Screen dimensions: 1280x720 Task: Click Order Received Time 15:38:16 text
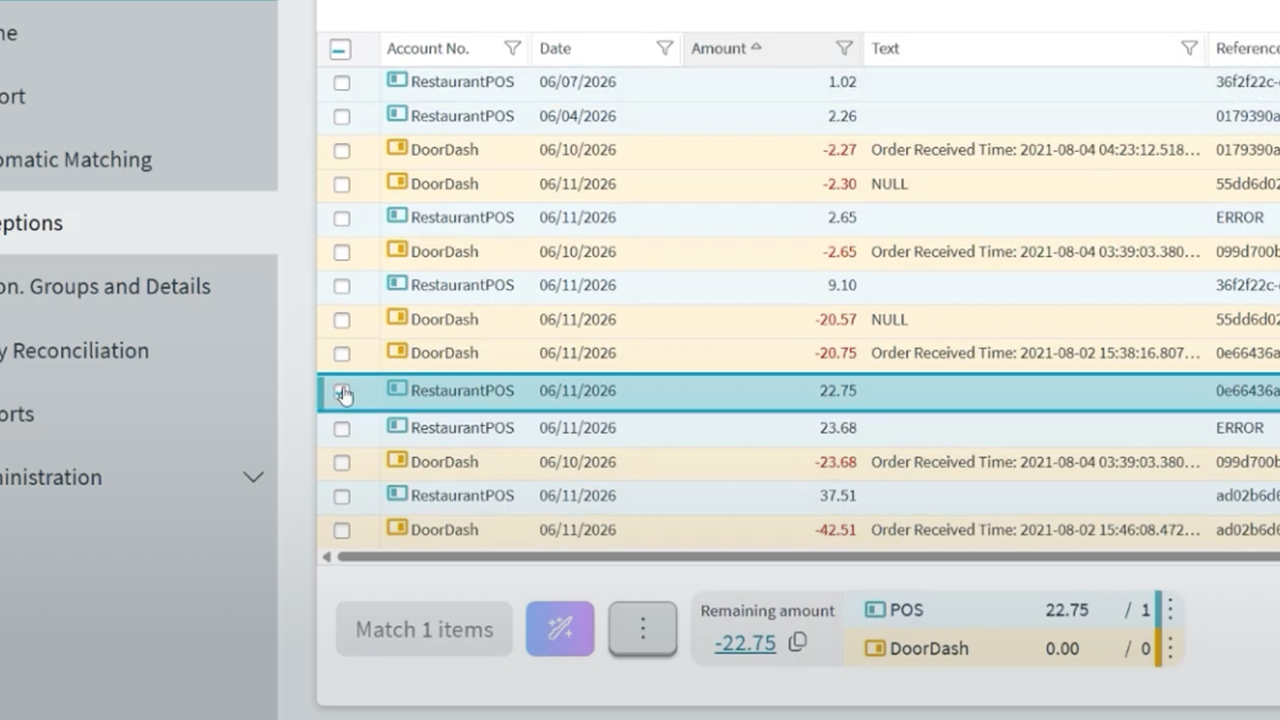click(1035, 353)
